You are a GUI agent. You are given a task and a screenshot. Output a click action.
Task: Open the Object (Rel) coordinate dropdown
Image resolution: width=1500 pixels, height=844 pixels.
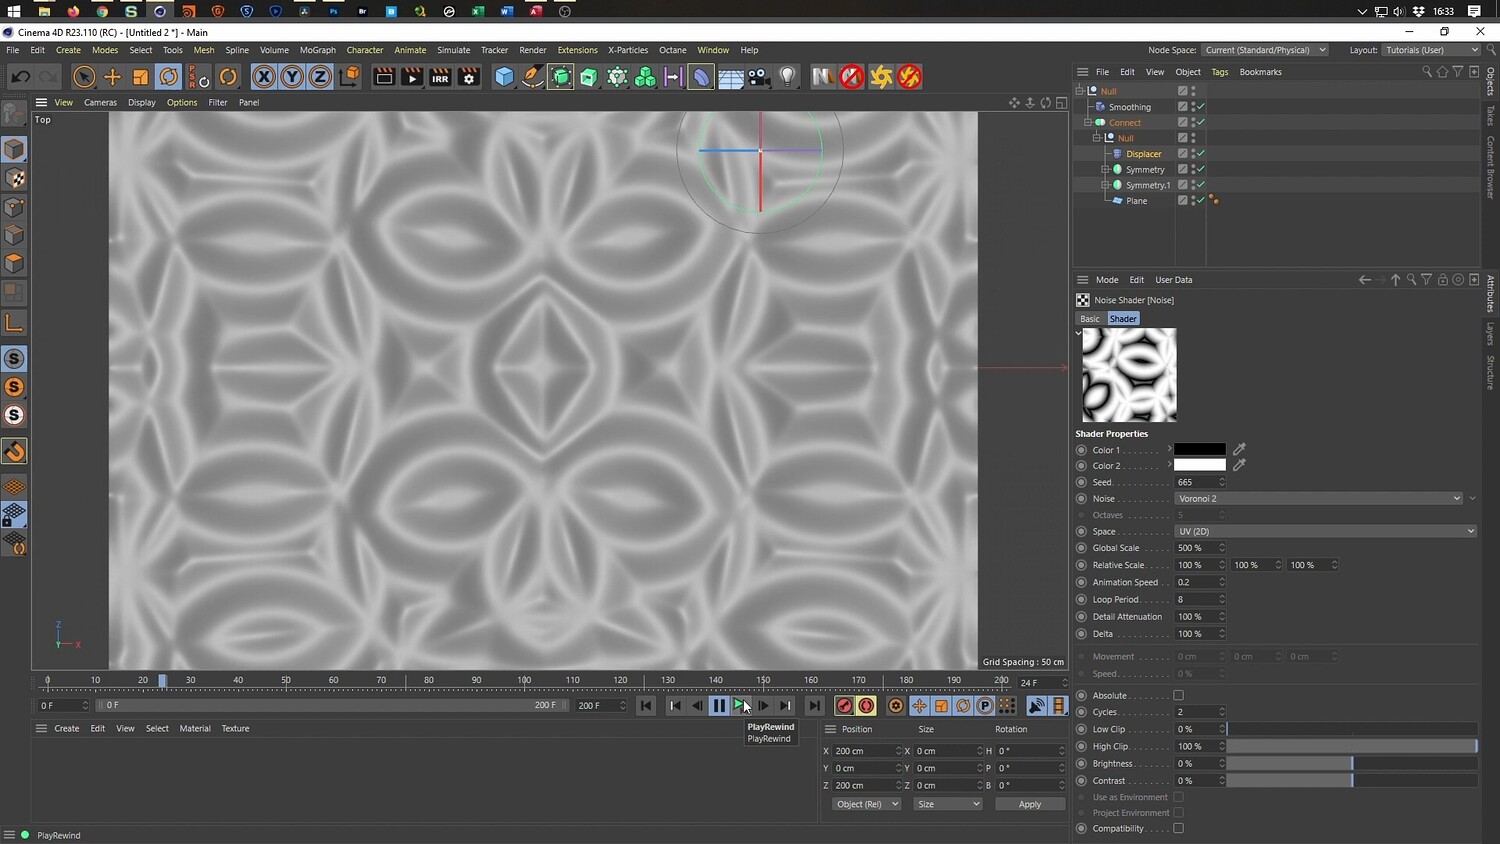click(867, 805)
